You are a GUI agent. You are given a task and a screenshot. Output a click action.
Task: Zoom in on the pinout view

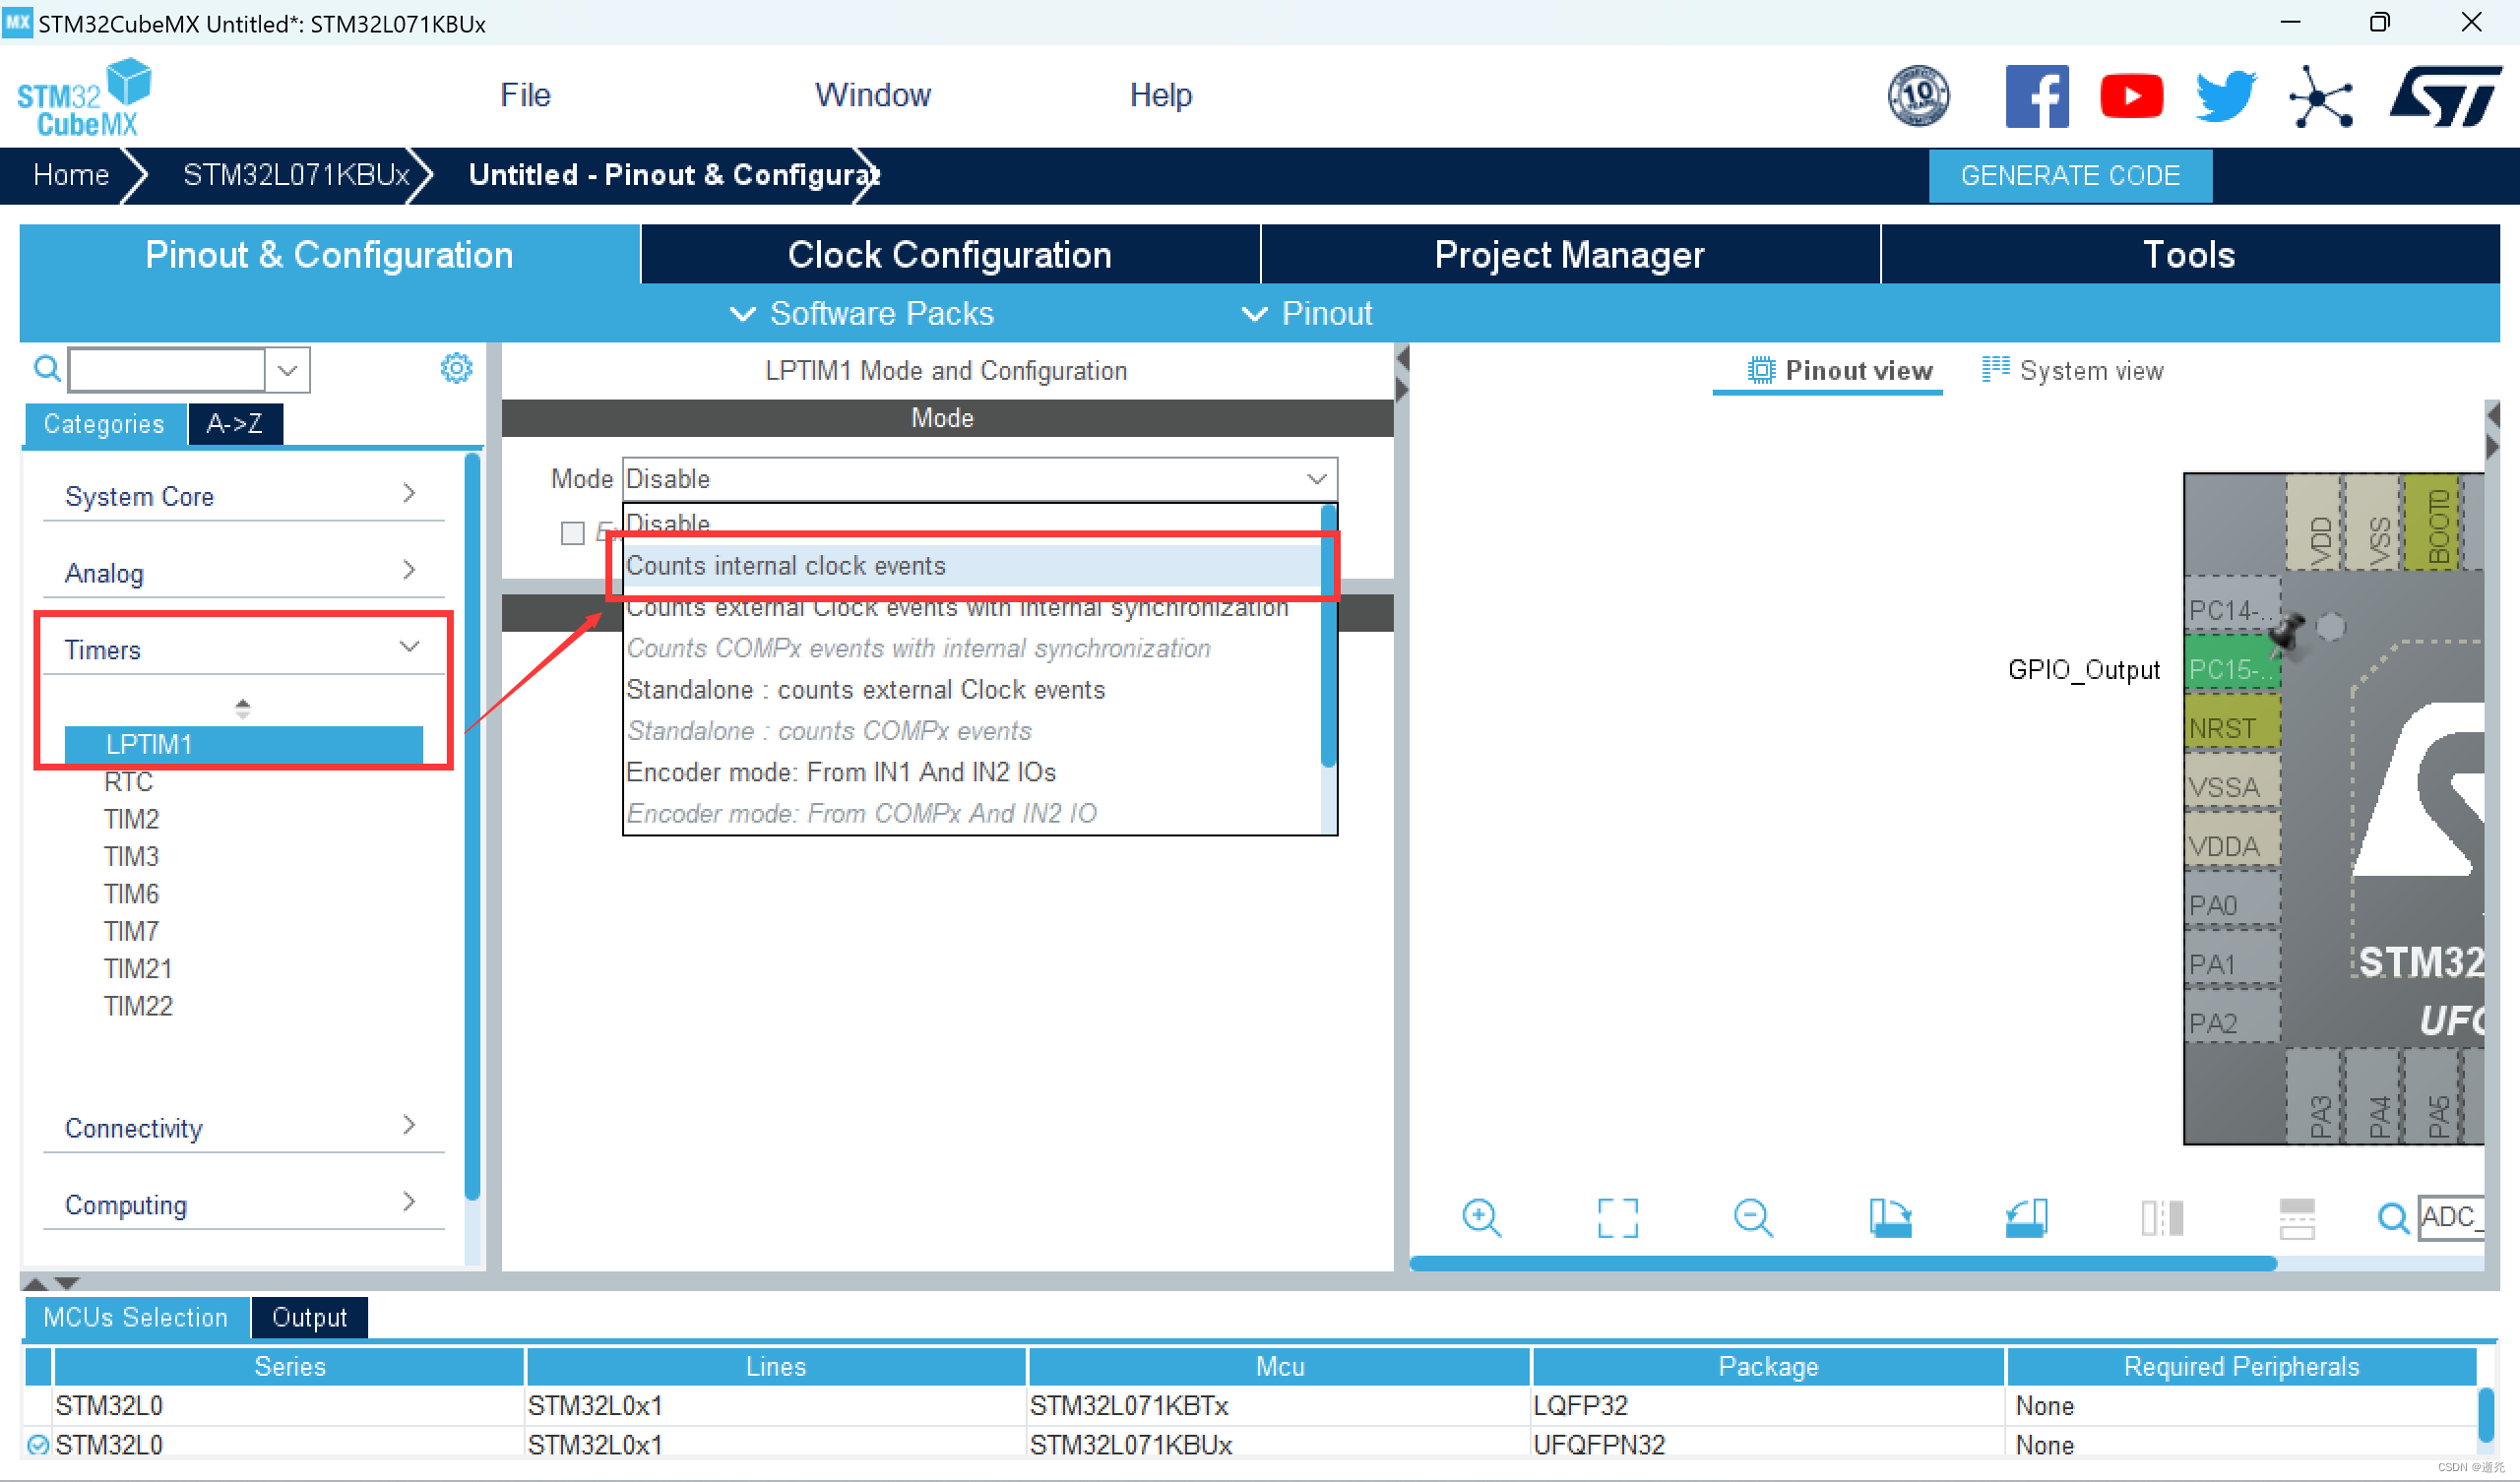(1481, 1218)
